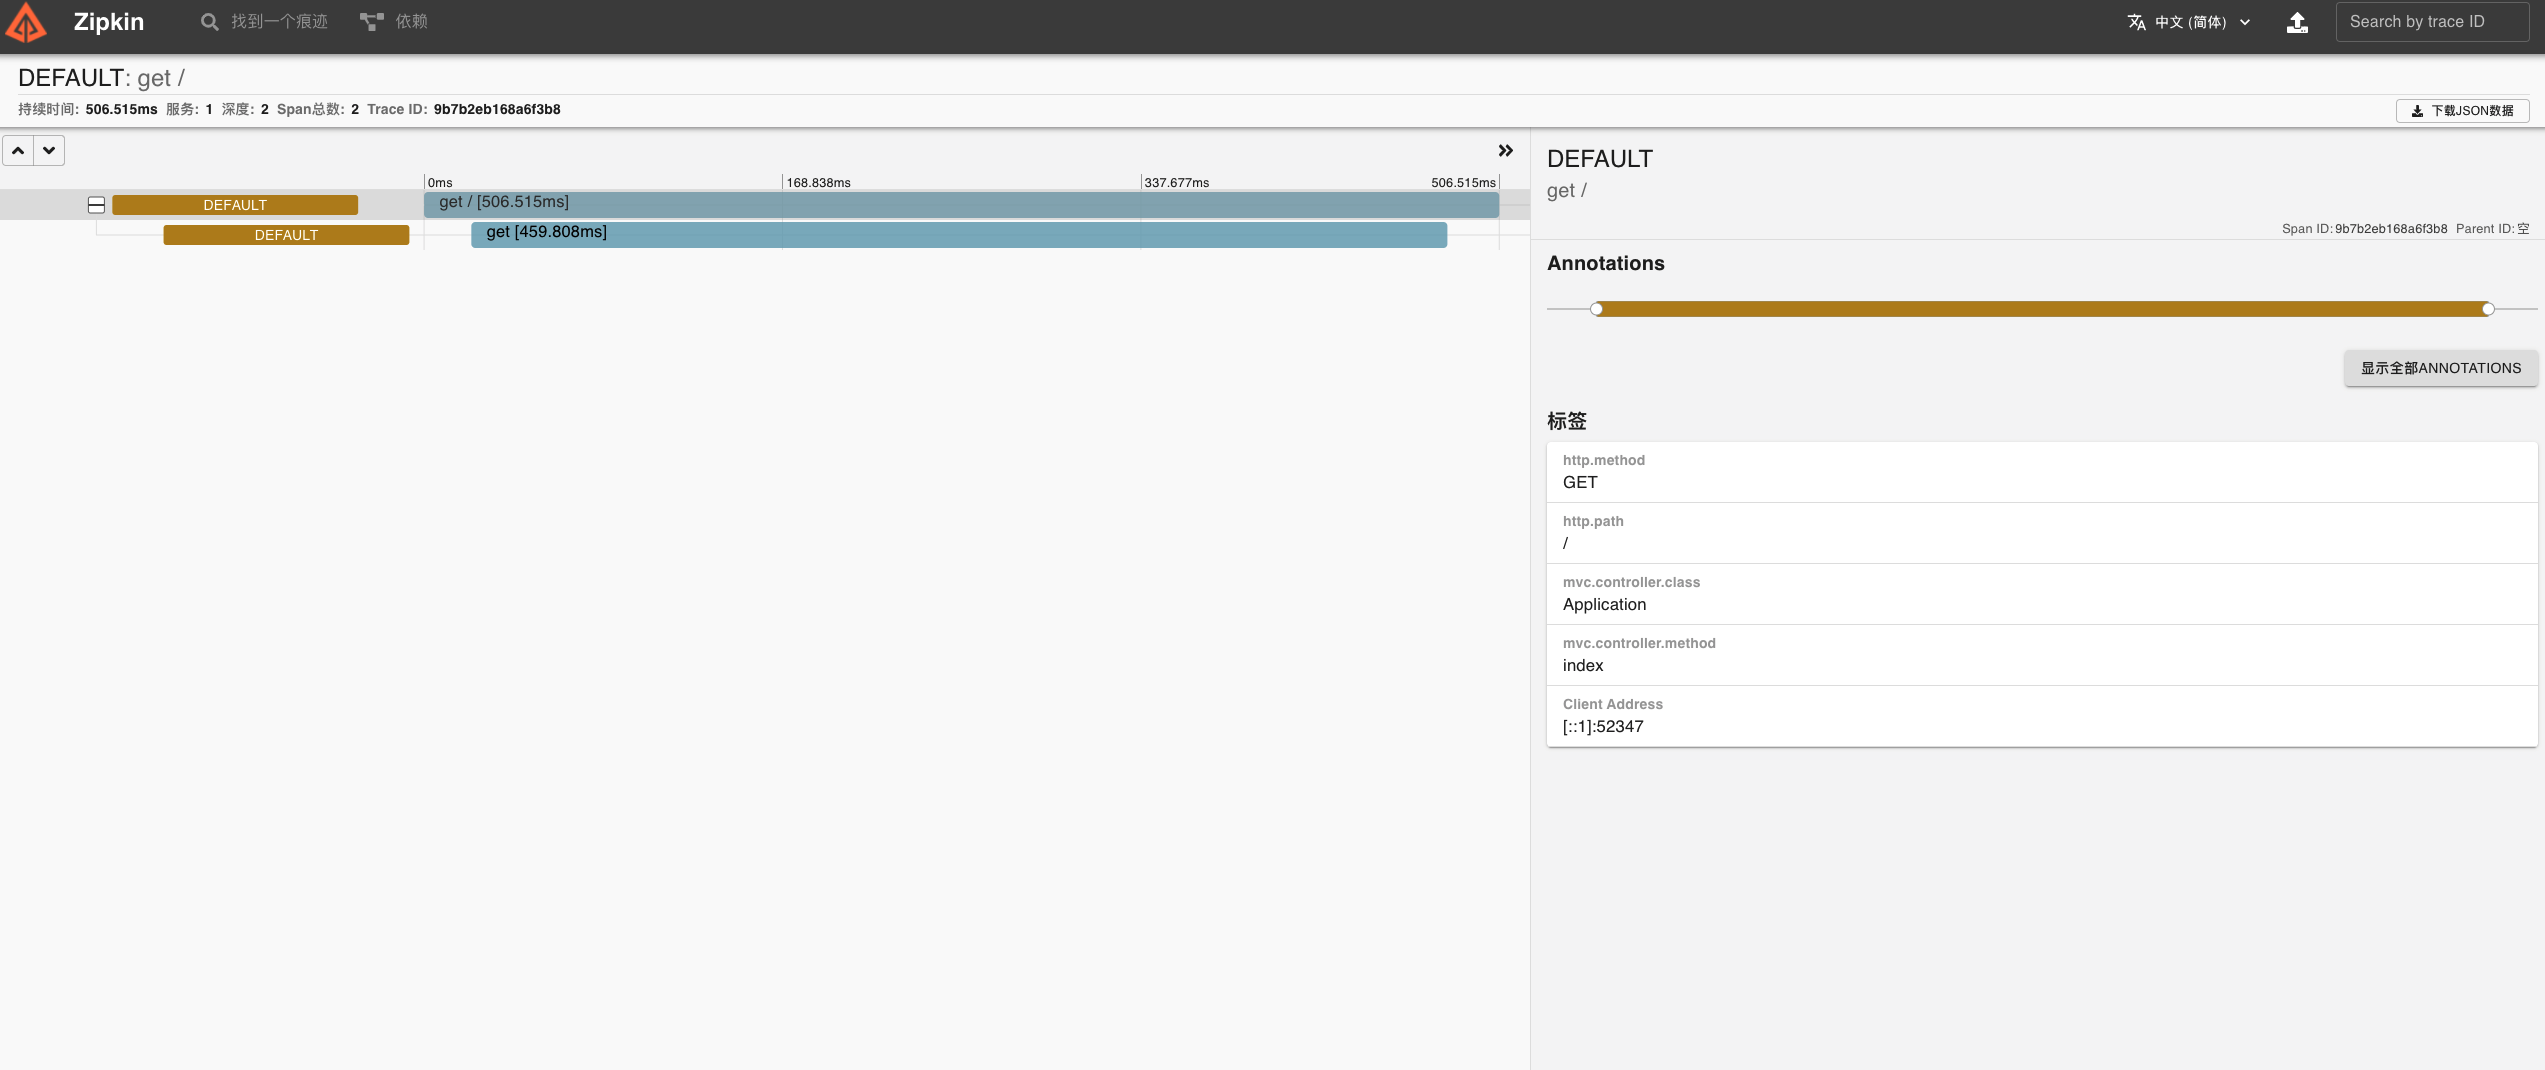Click the upload JSON icon
The image size is (2545, 1070).
pos(2297,22)
